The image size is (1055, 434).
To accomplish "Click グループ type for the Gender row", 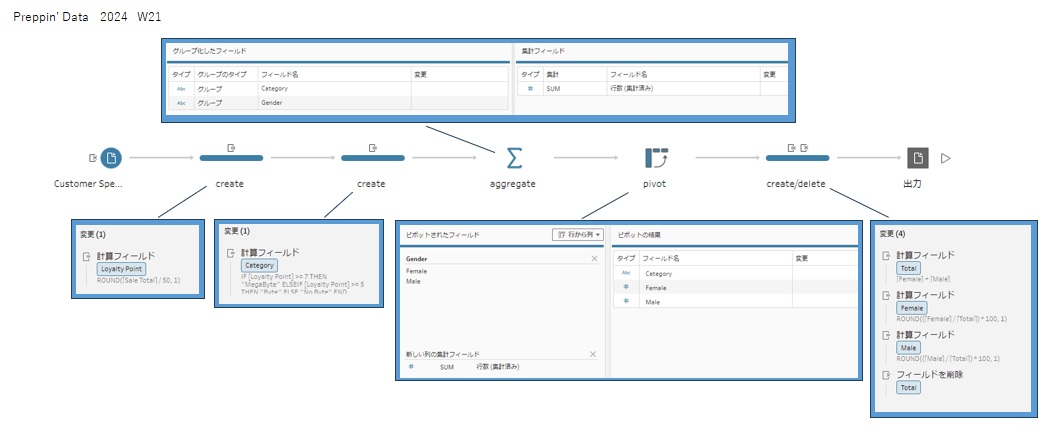I will 209,103.
